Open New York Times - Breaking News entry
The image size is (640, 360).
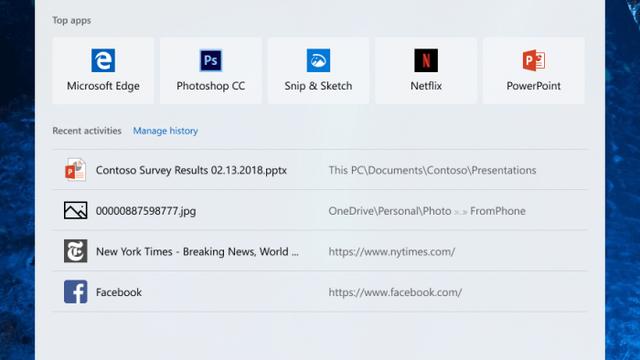(197, 251)
